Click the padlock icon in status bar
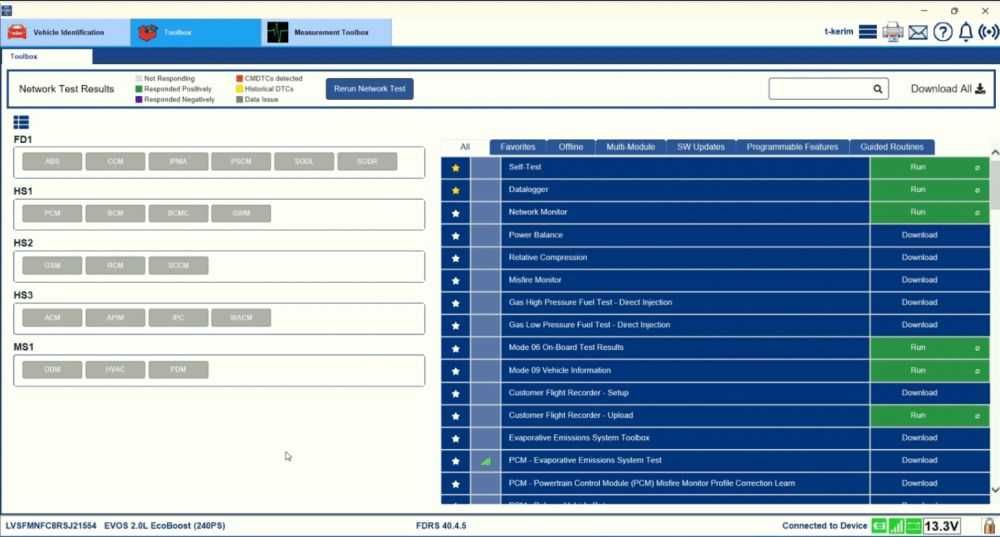1000x537 pixels. pos(989,526)
